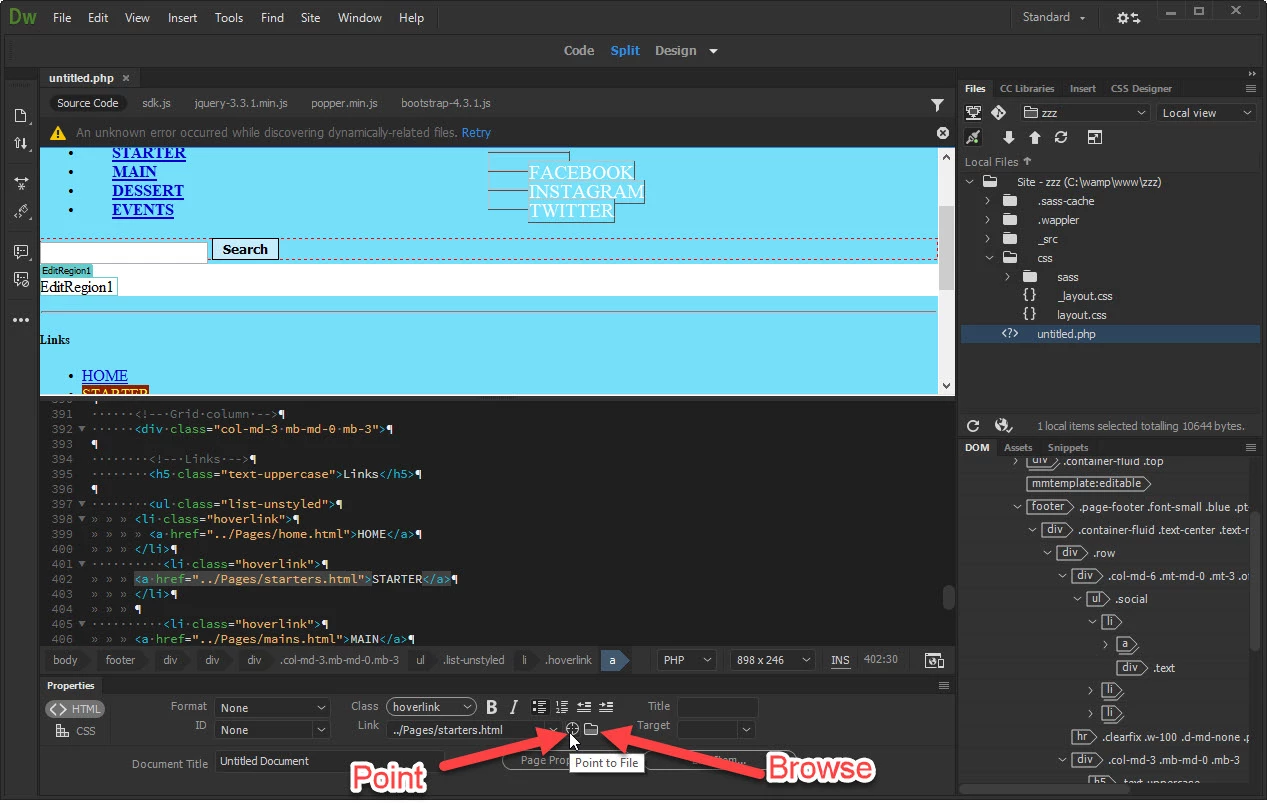Dismiss the error notification bar
Image resolution: width=1267 pixels, height=803 pixels.
(943, 133)
